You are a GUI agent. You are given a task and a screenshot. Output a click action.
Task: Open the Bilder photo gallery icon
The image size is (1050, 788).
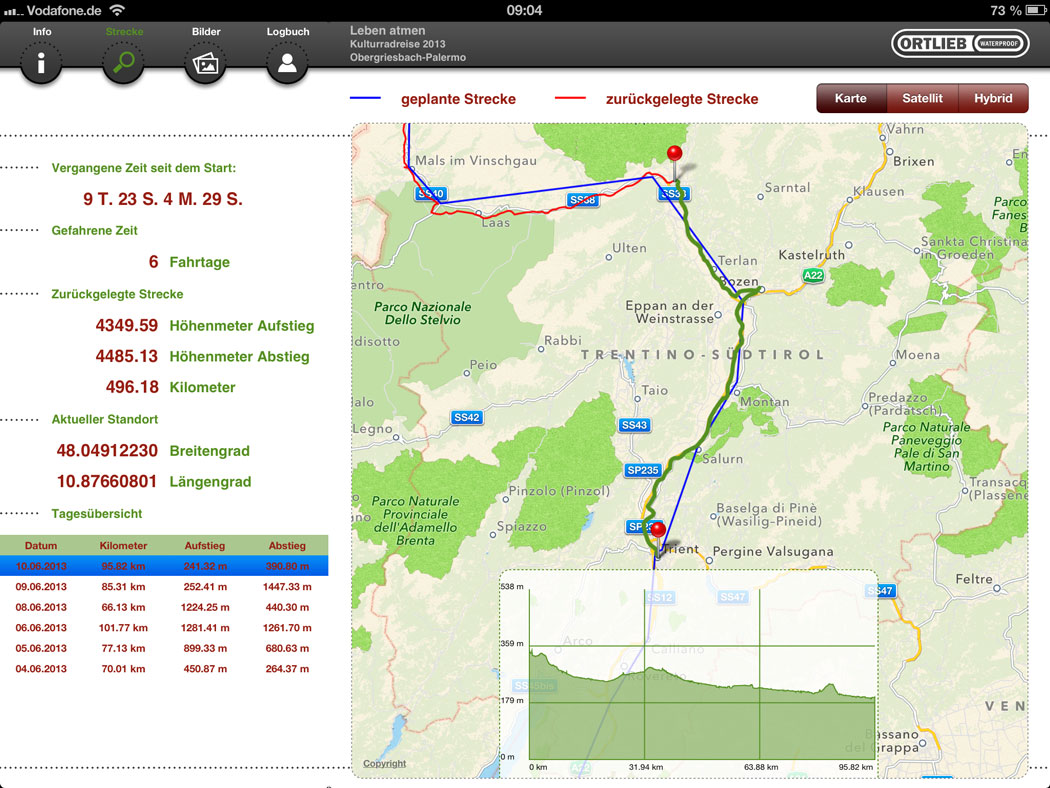[206, 63]
